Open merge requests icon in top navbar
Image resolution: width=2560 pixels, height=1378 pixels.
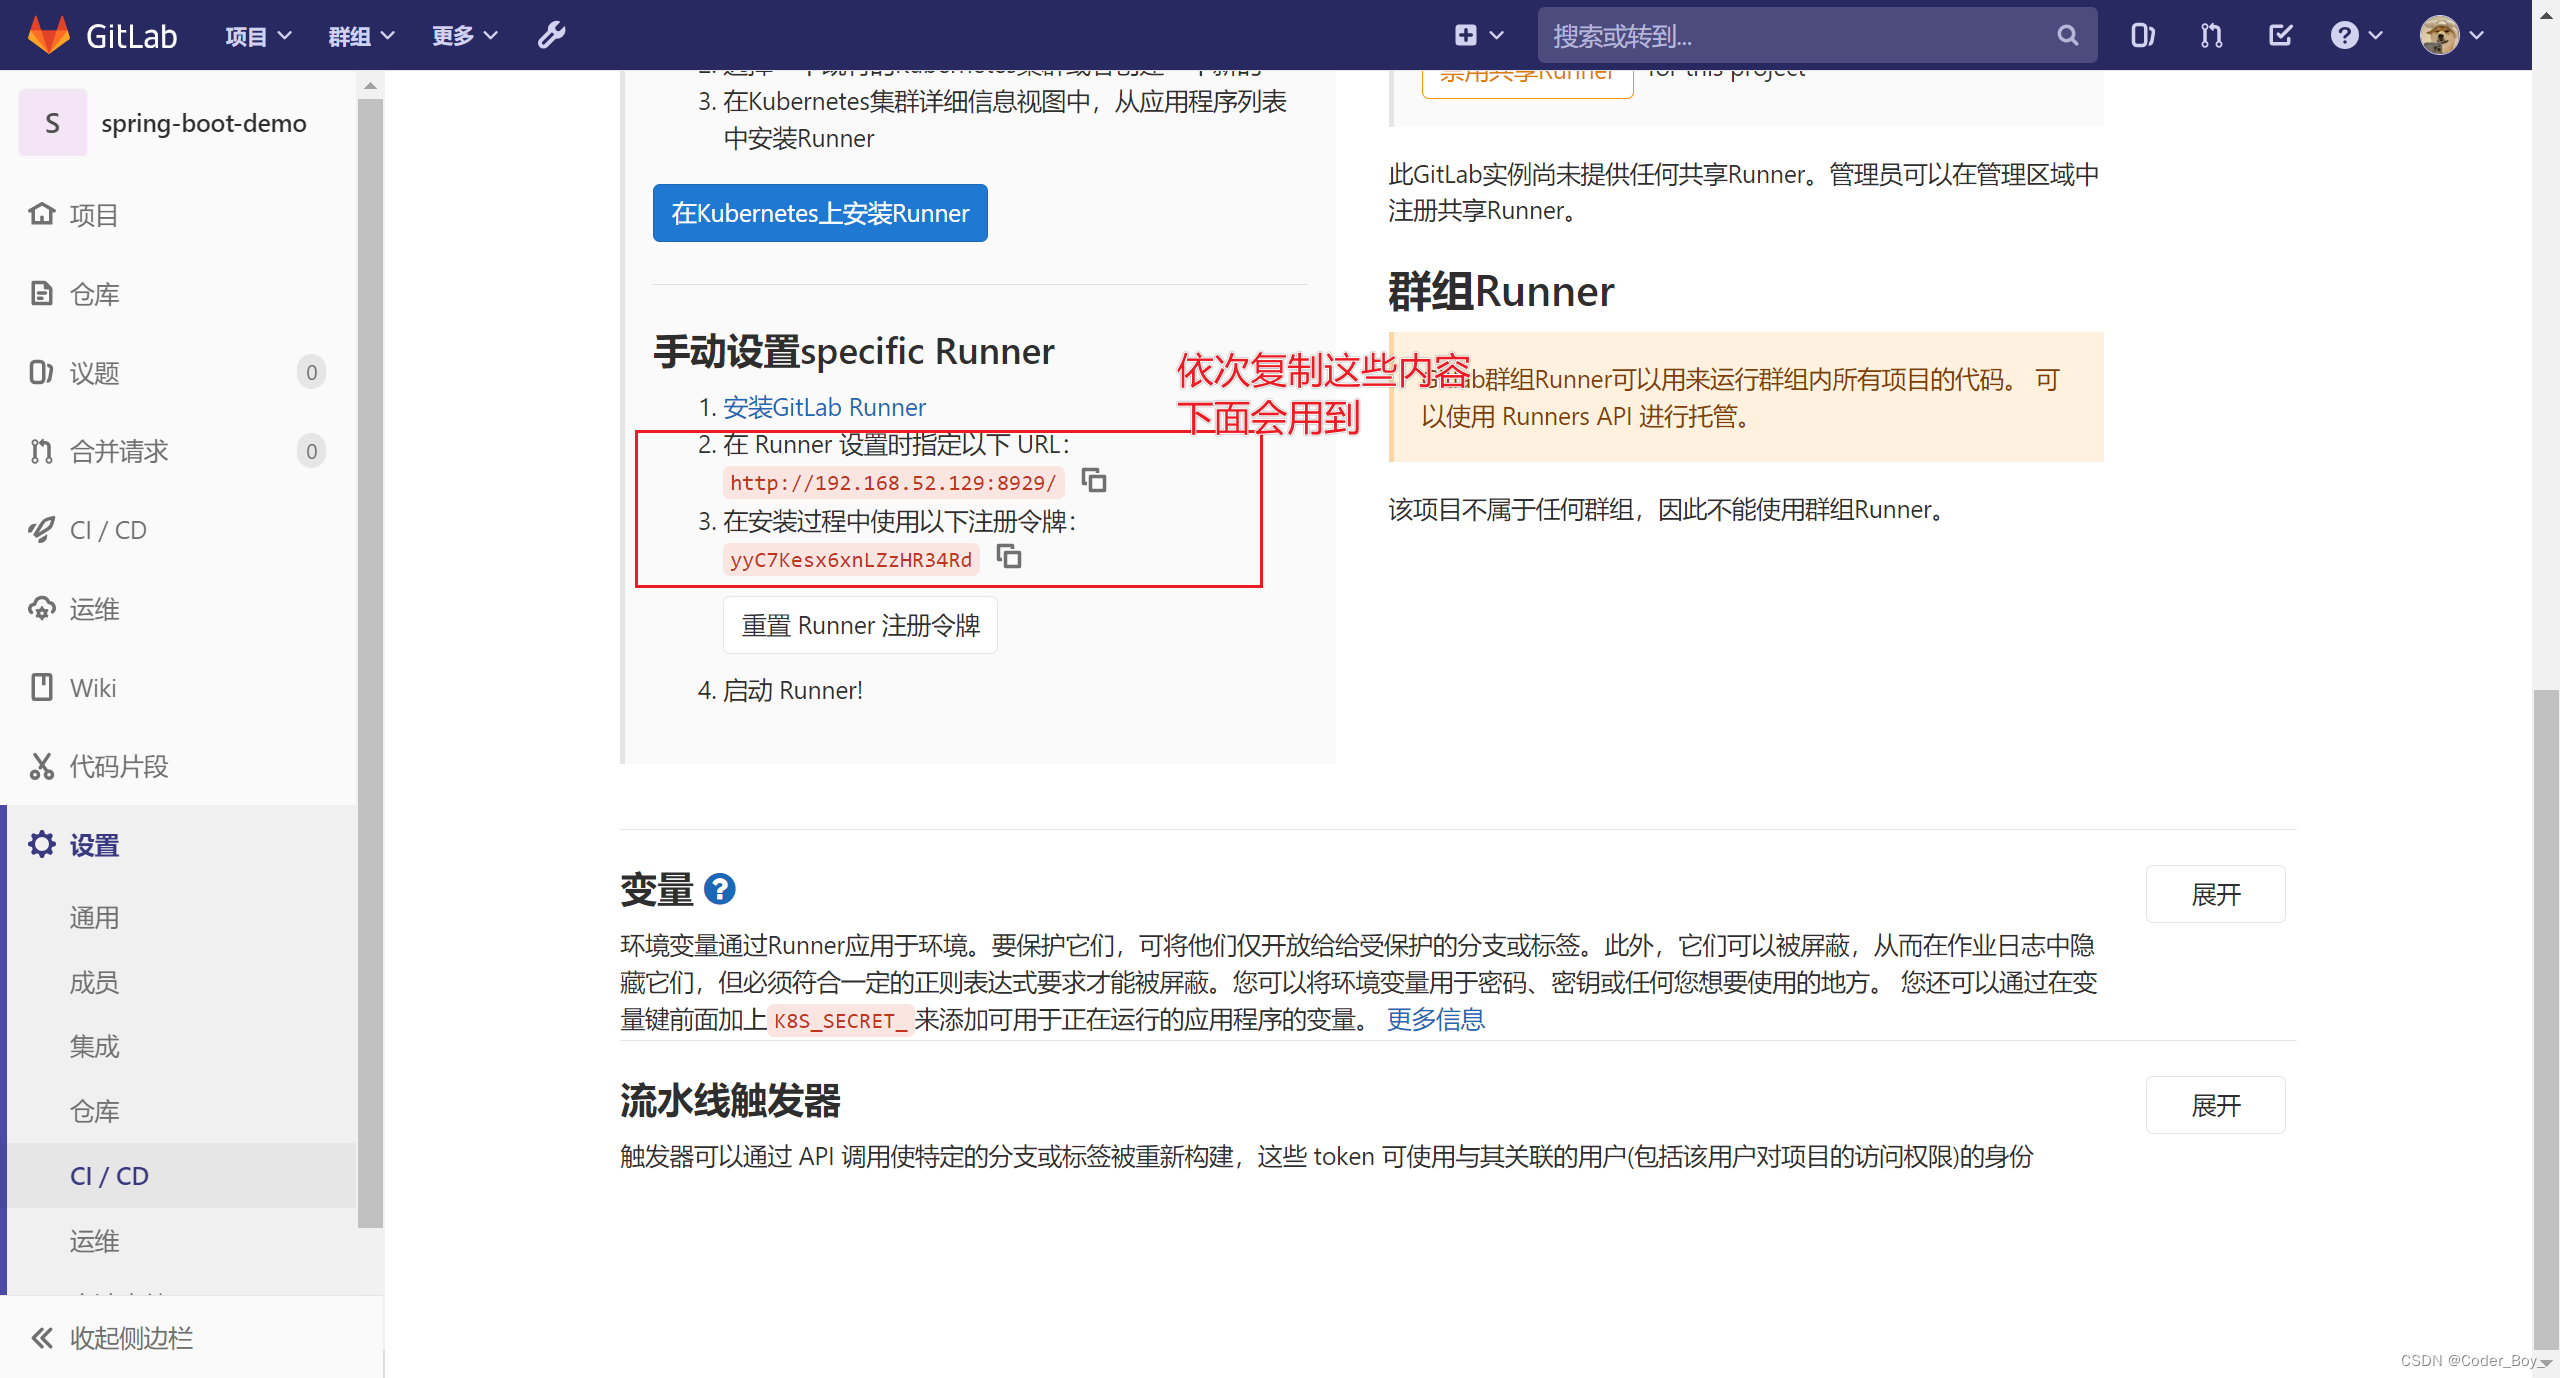click(2211, 36)
